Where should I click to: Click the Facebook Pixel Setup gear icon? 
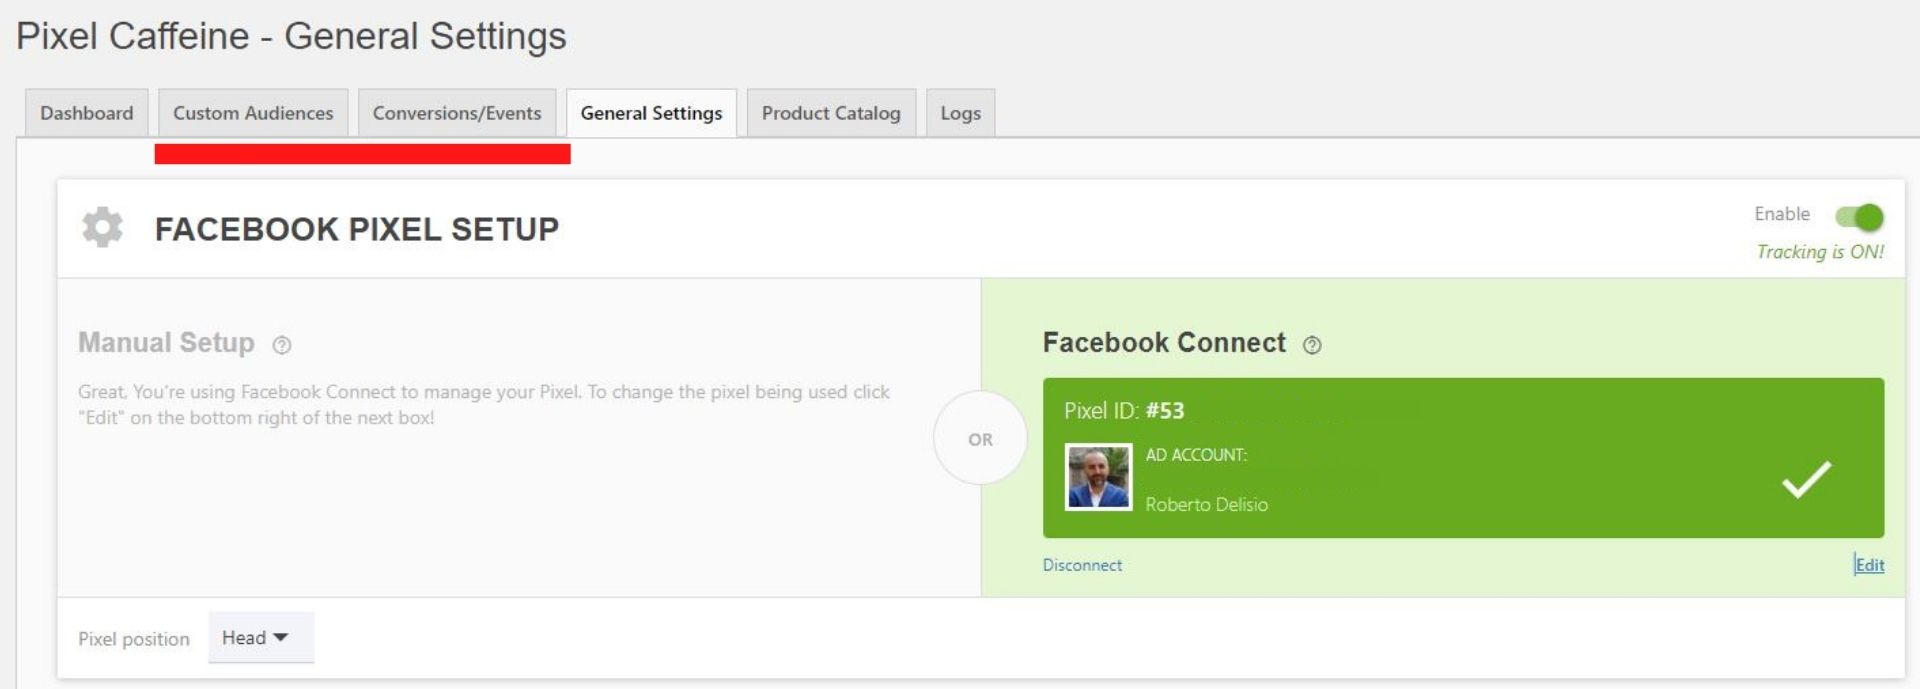coord(102,227)
